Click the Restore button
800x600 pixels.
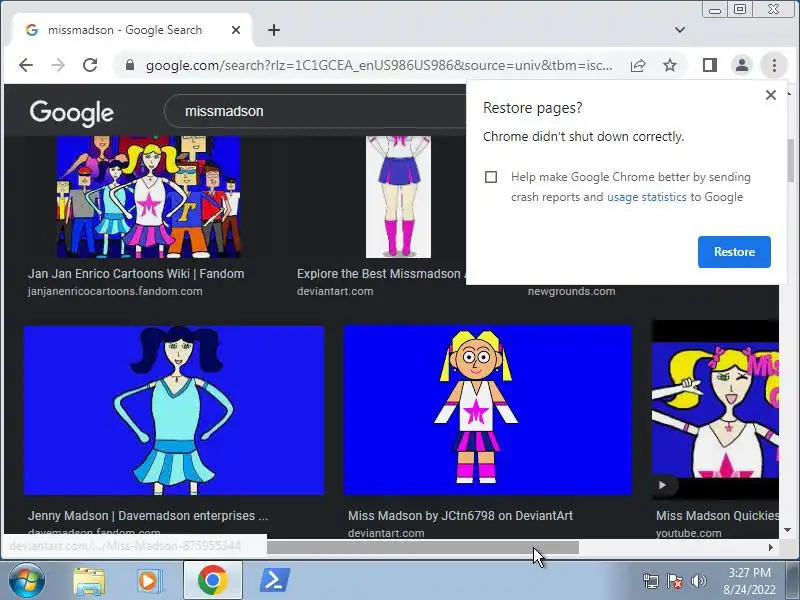coord(734,252)
